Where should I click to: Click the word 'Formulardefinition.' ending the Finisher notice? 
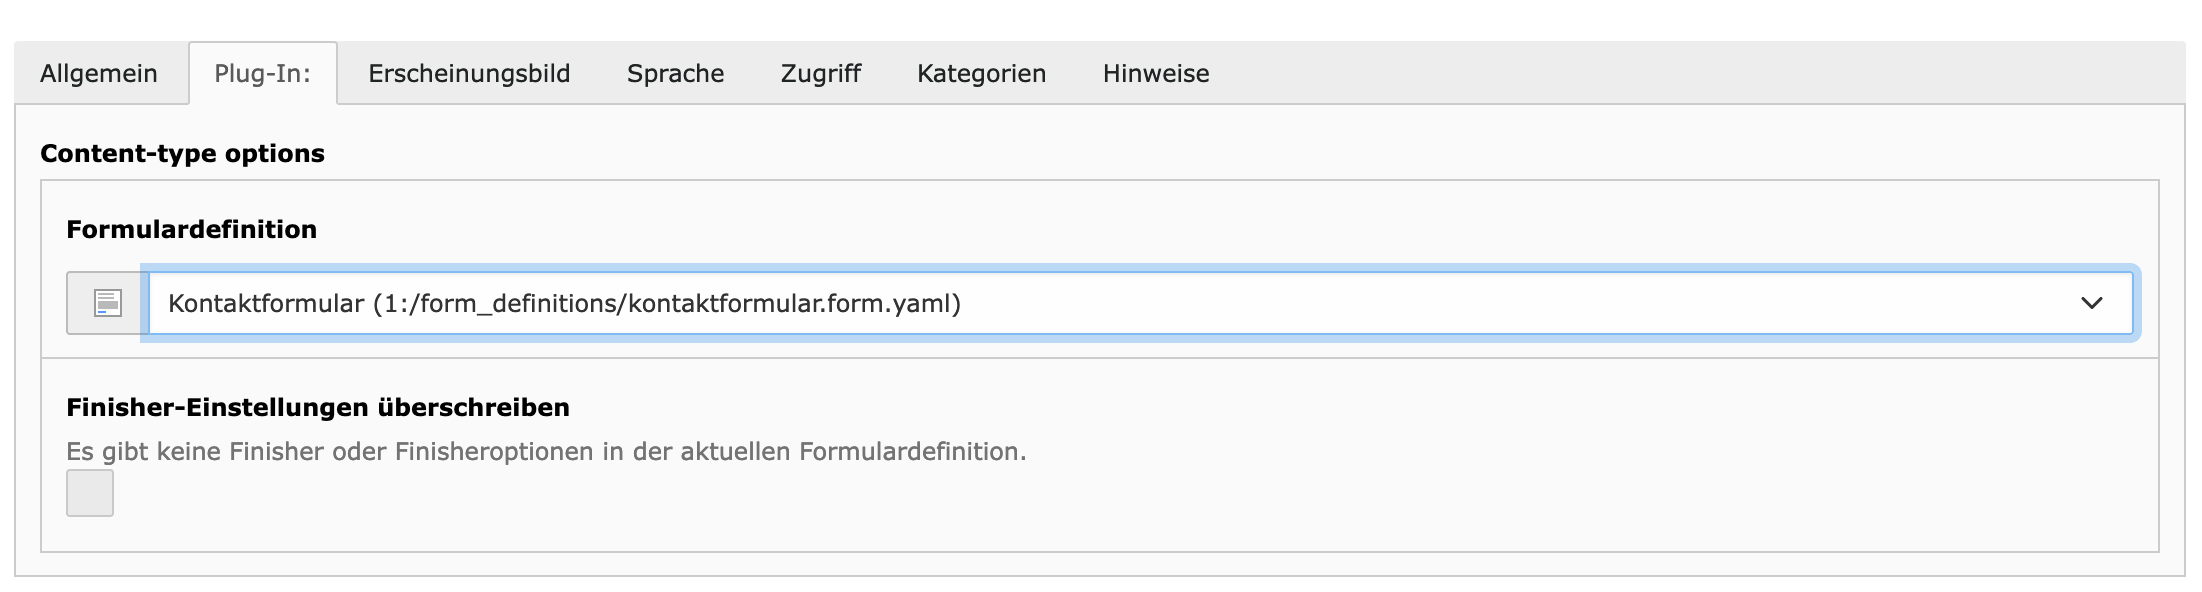pyautogui.click(x=912, y=452)
